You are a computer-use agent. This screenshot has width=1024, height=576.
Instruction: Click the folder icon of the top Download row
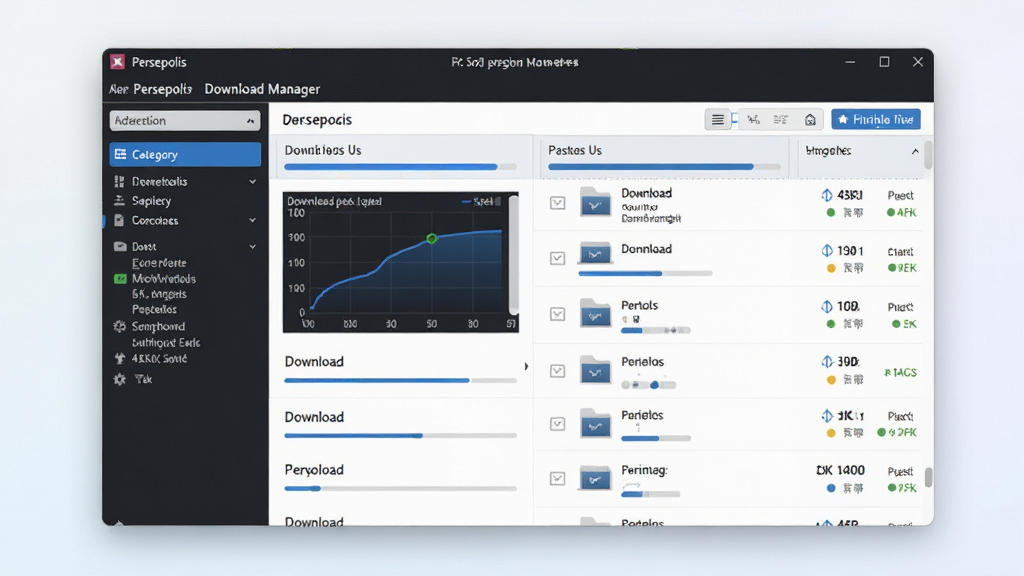[596, 202]
